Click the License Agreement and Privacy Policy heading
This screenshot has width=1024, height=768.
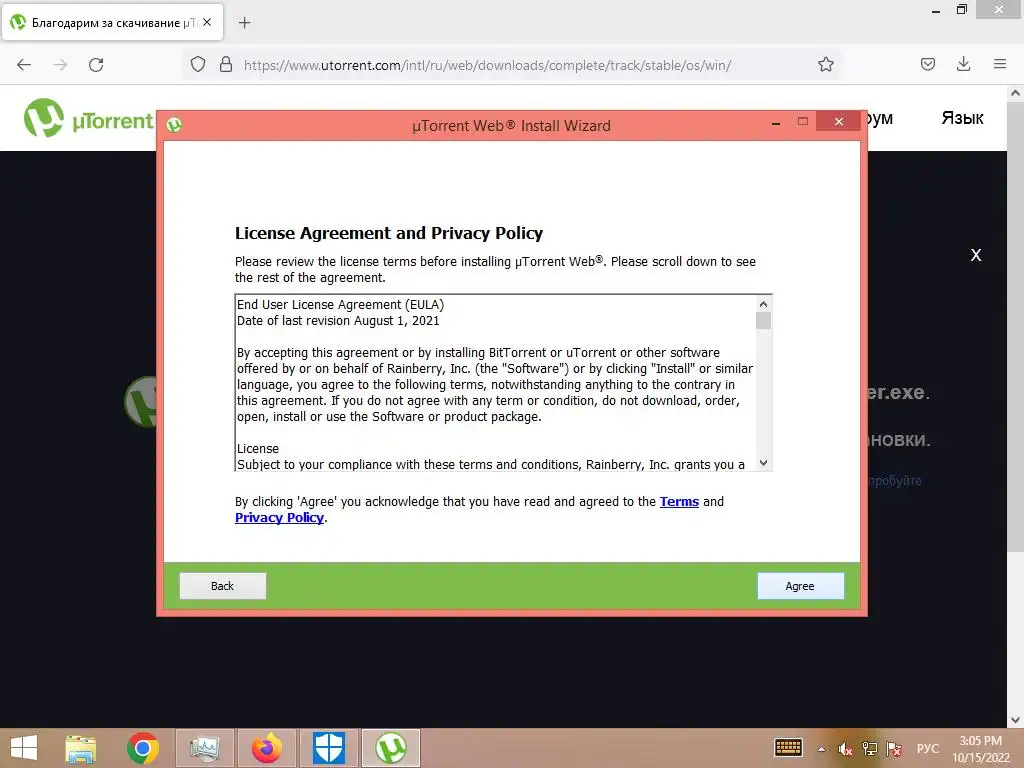coord(389,233)
